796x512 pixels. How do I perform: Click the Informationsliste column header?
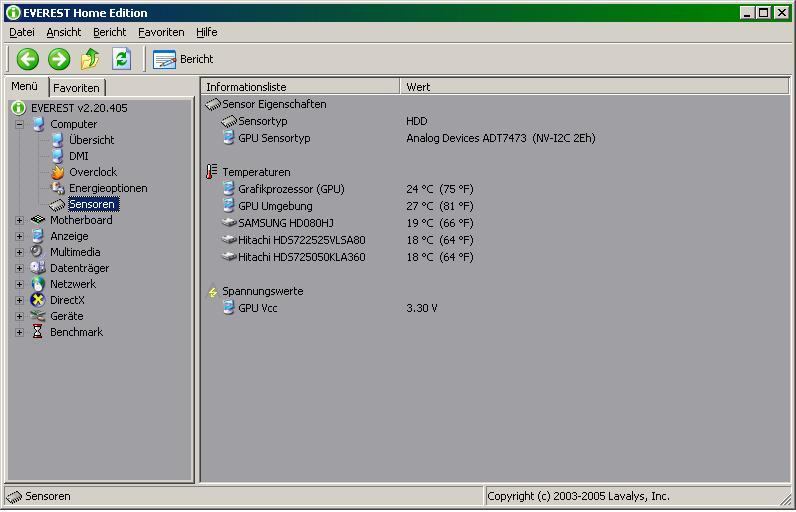click(x=301, y=87)
